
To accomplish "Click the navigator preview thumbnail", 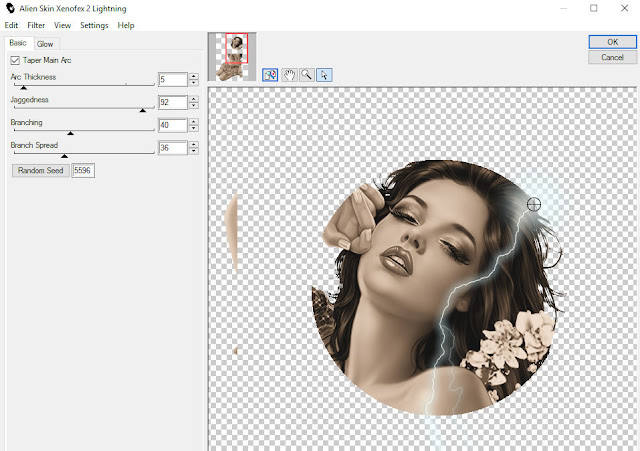I will coord(232,57).
